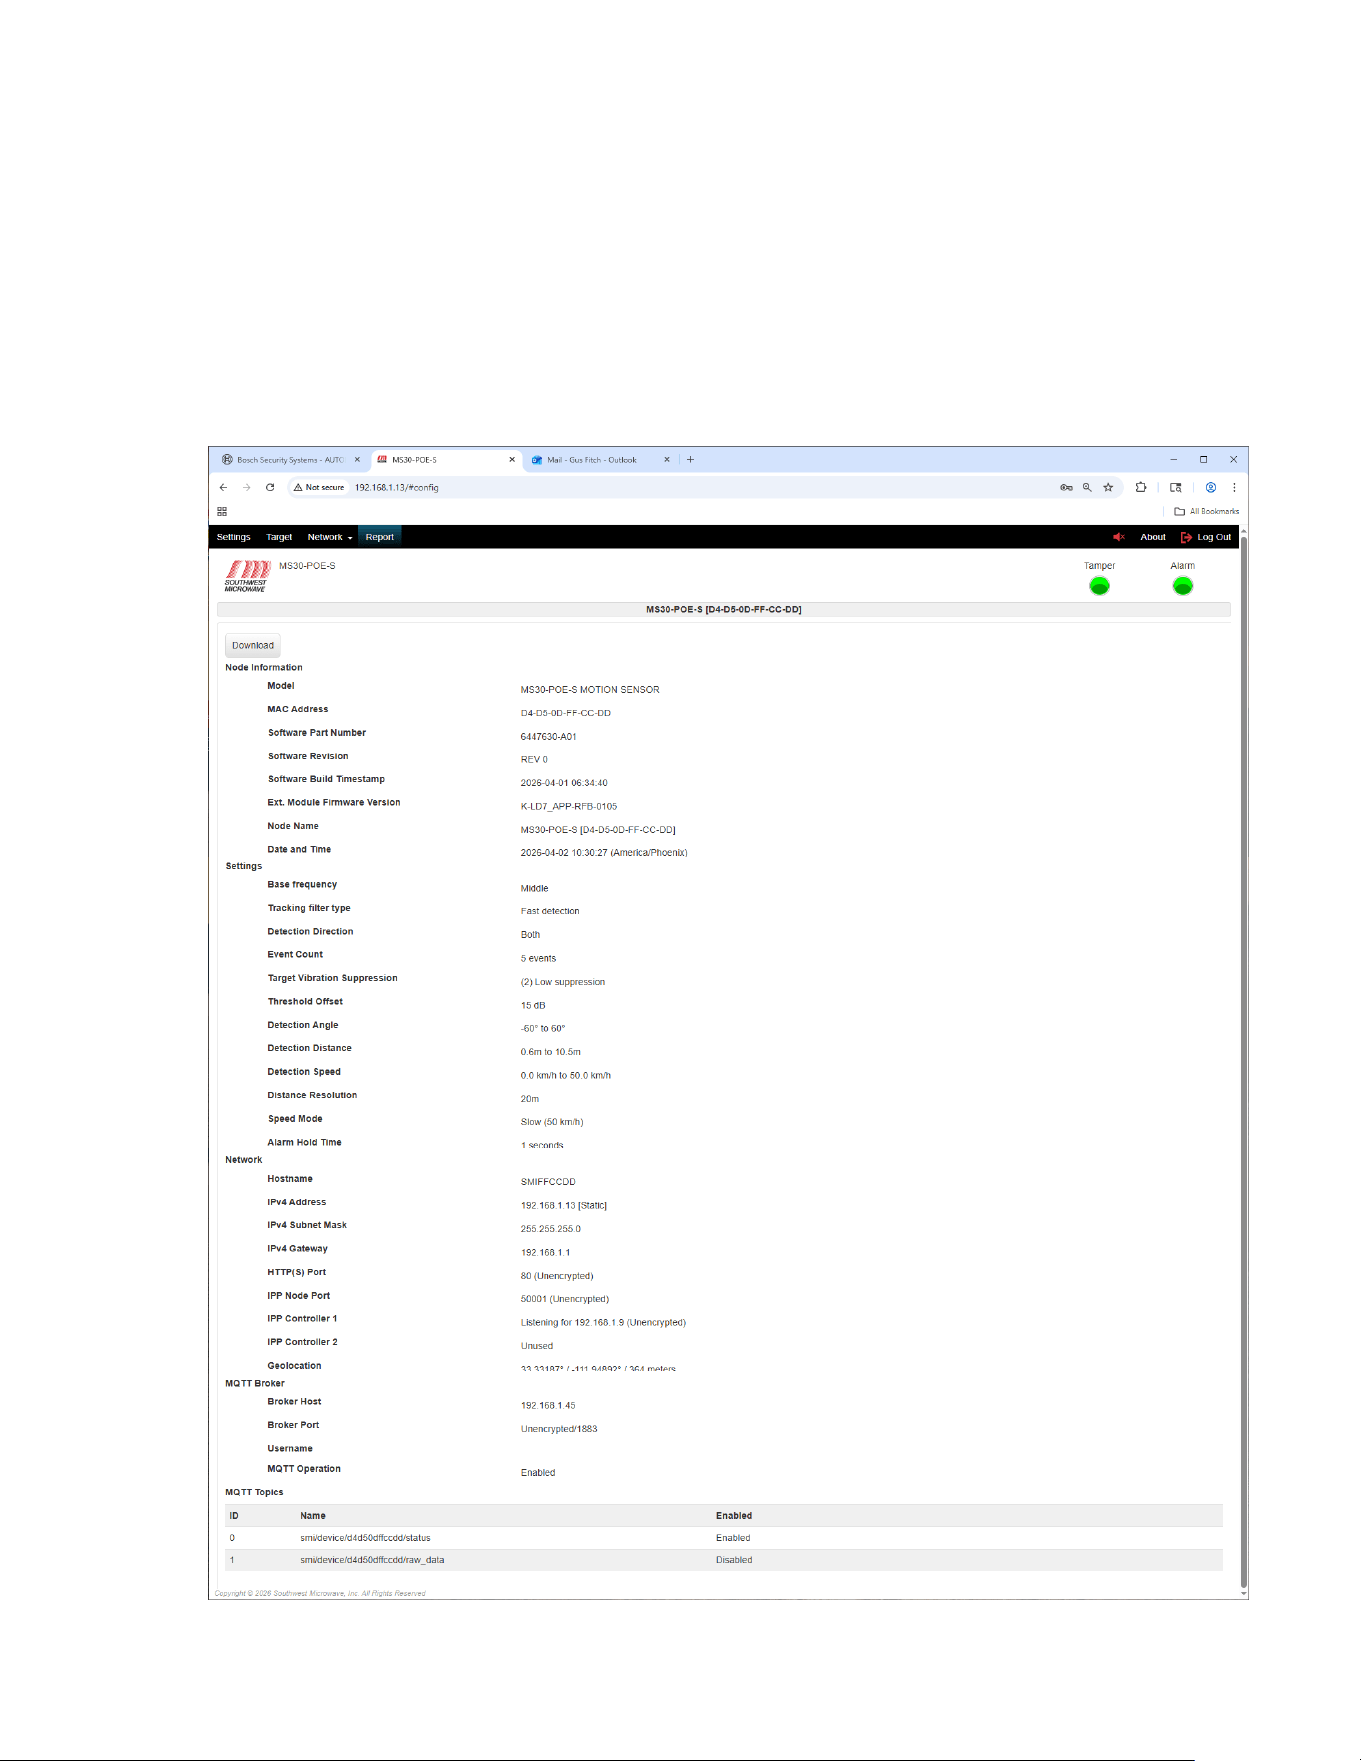Click software part number 6447630-A01
The image size is (1361, 1761).
click(x=548, y=737)
